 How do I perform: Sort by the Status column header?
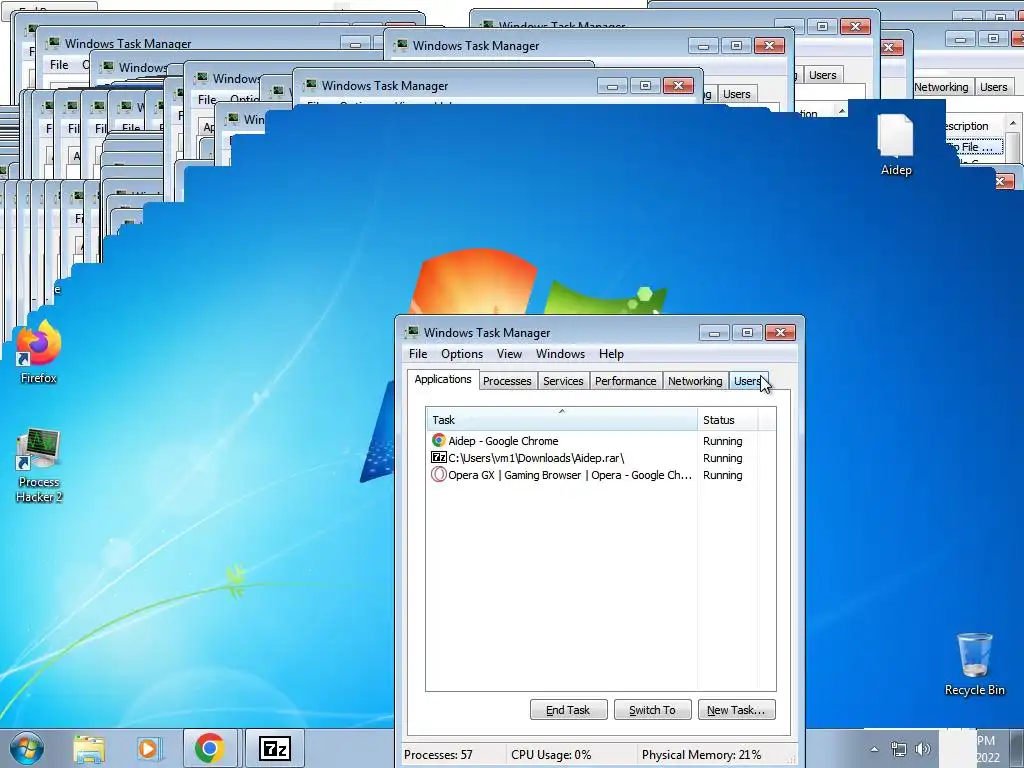coord(728,420)
